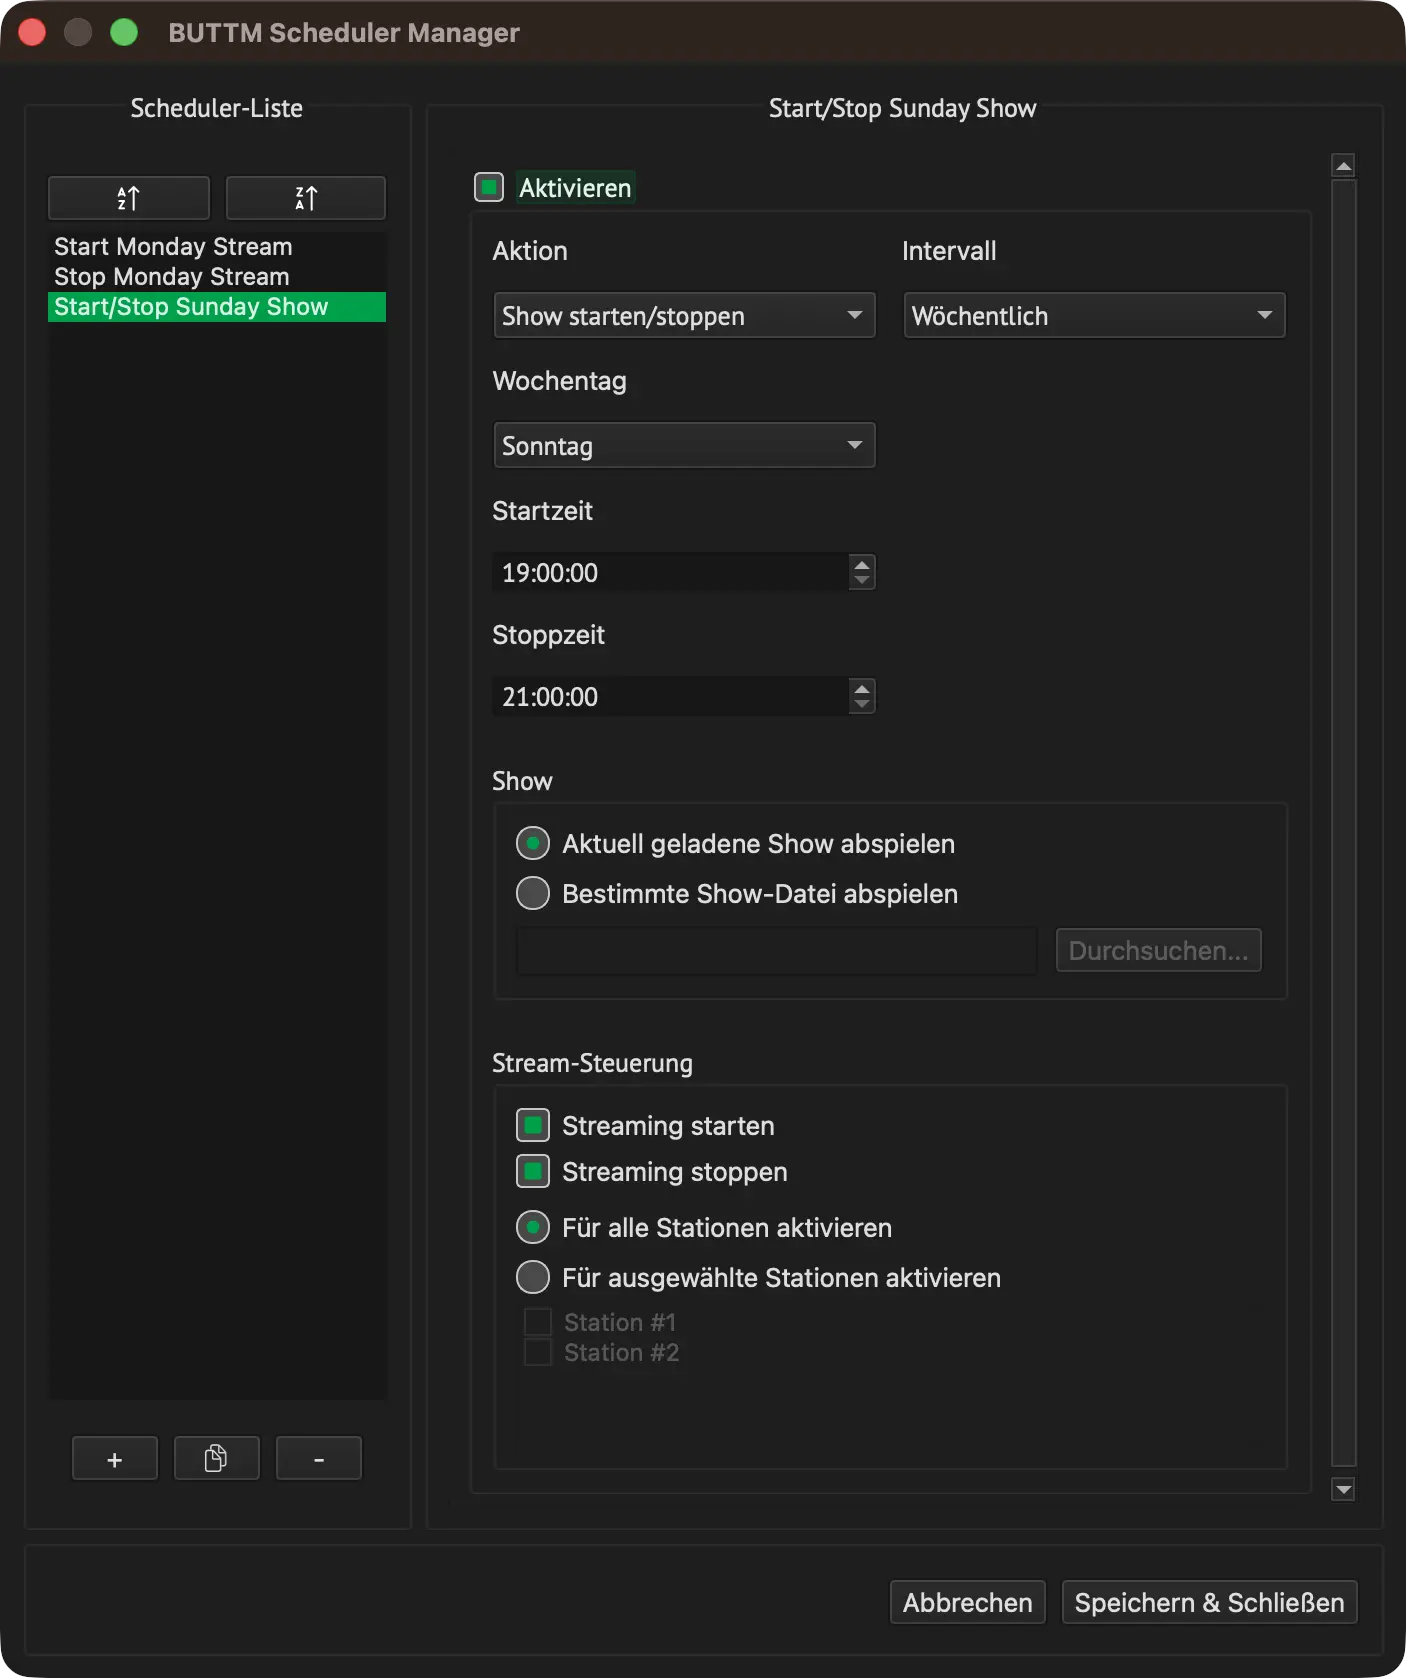Open the Aktion dropdown
The image size is (1406, 1678).
tap(685, 316)
